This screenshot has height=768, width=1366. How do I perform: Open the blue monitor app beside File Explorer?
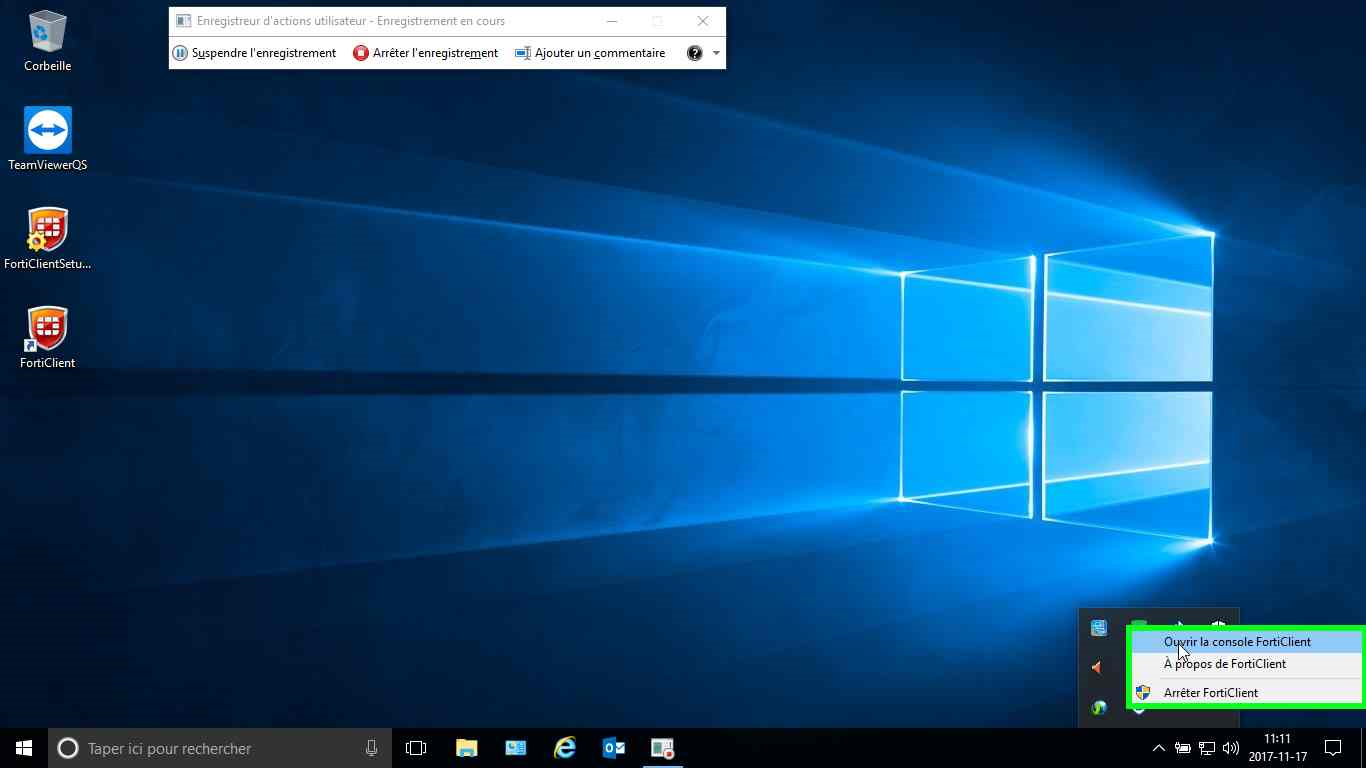click(x=516, y=748)
